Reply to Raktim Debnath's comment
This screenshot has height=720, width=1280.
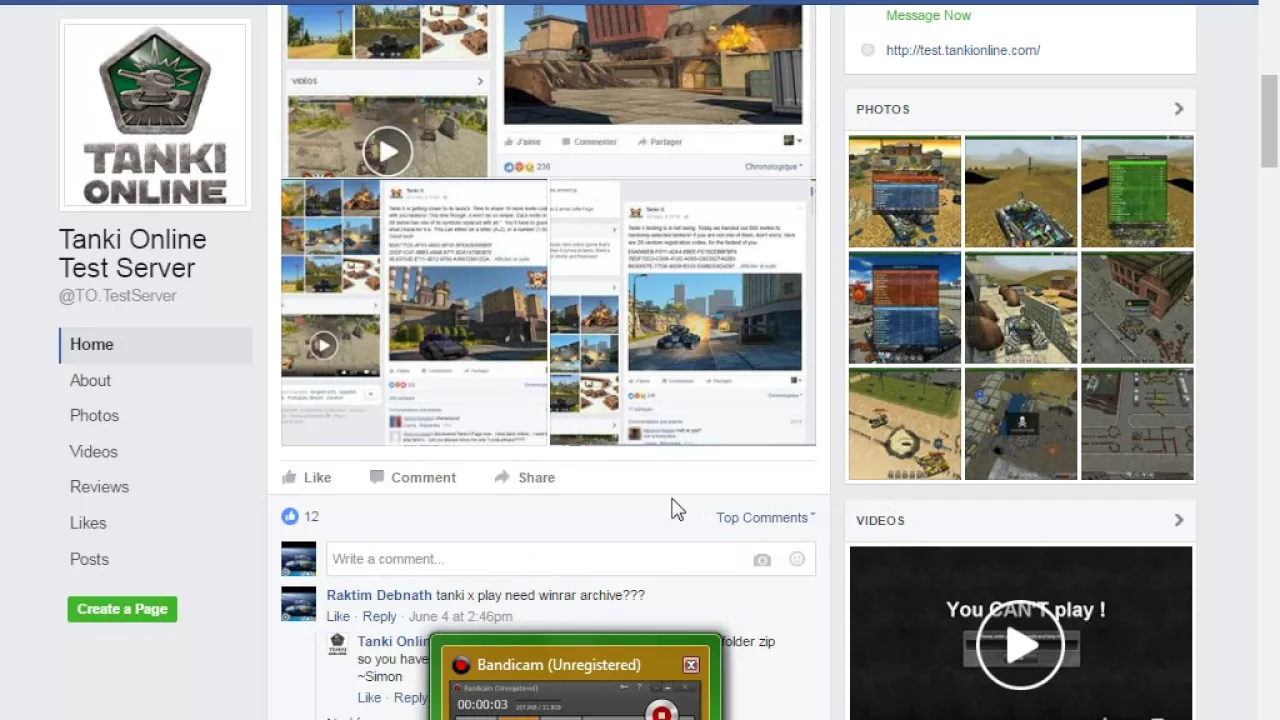[379, 616]
